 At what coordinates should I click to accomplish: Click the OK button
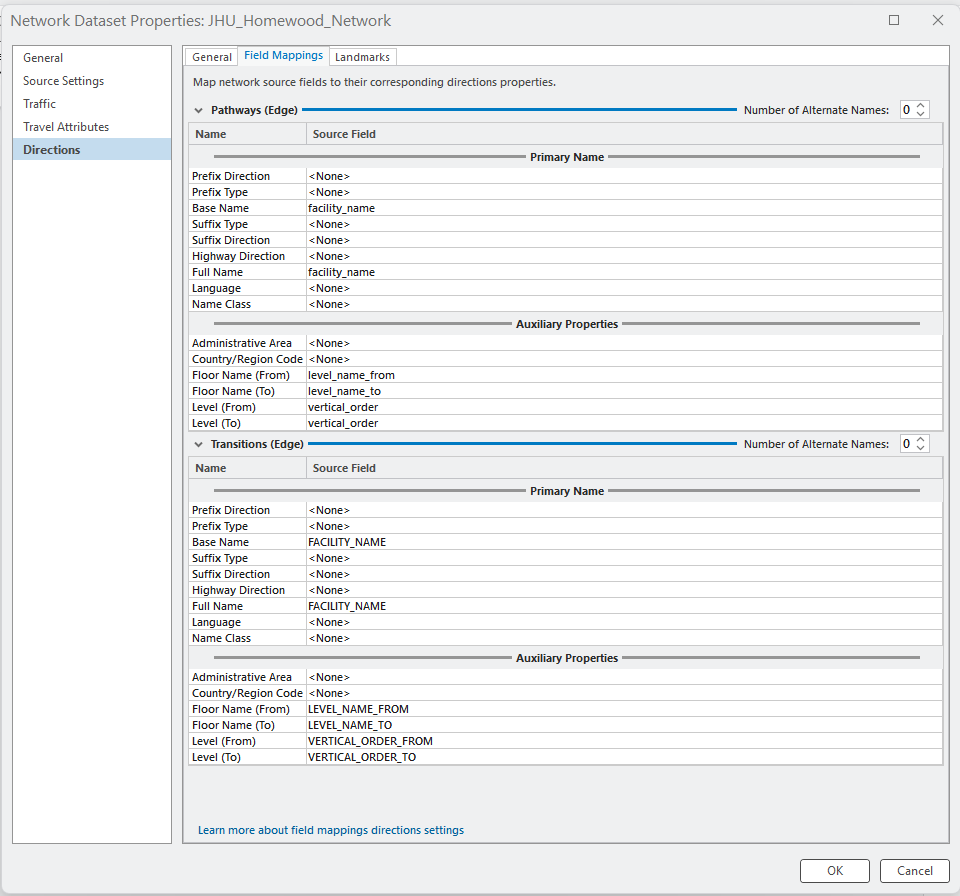(x=834, y=870)
